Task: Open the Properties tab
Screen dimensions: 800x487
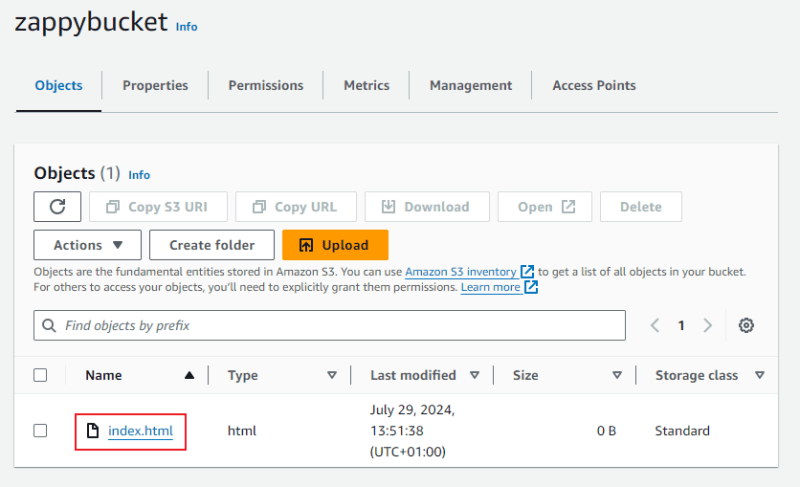Action: click(x=155, y=85)
